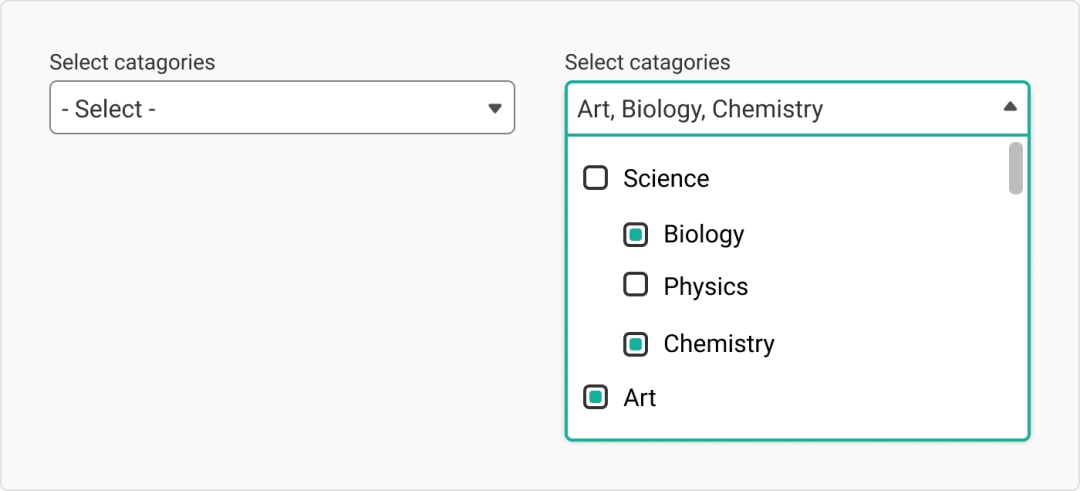1080x491 pixels.
Task: Uncheck the Art checkbox
Action: pos(595,397)
